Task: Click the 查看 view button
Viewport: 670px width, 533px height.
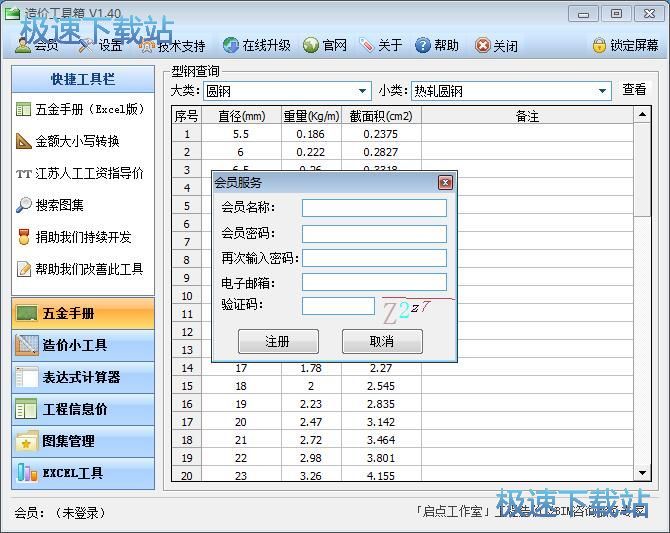Action: tap(634, 89)
